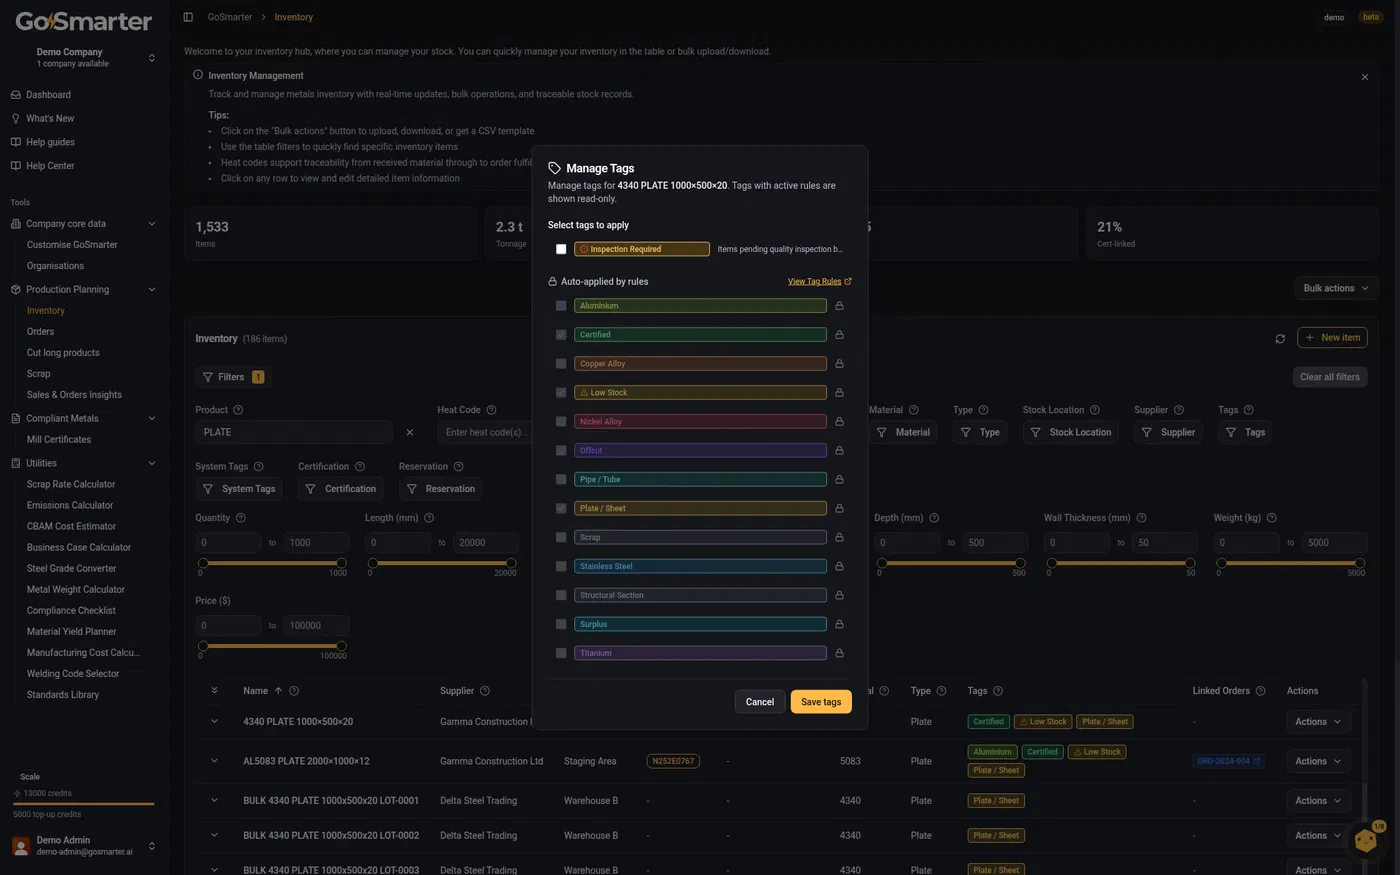The height and width of the screenshot is (875, 1400).
Task: Click the New item button
Action: tap(1332, 338)
